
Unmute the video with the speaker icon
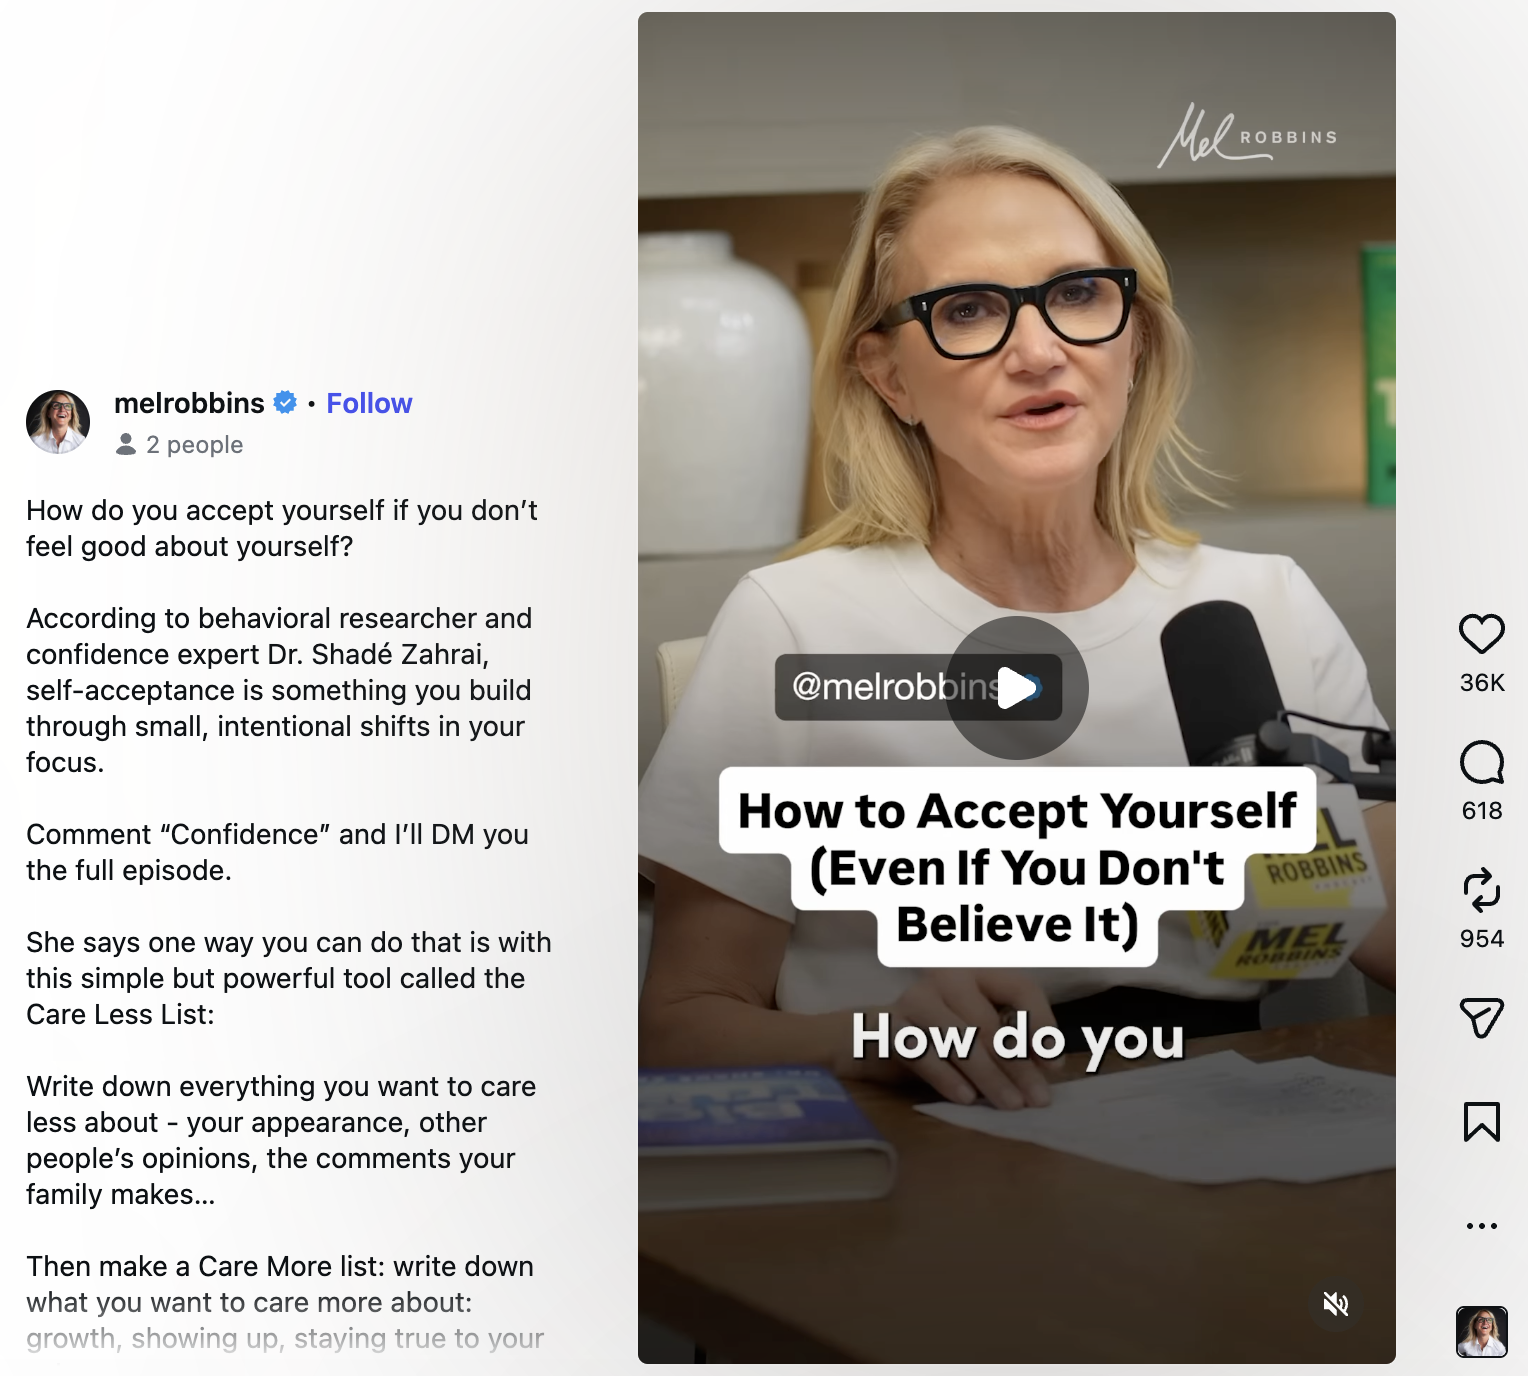pyautogui.click(x=1336, y=1304)
